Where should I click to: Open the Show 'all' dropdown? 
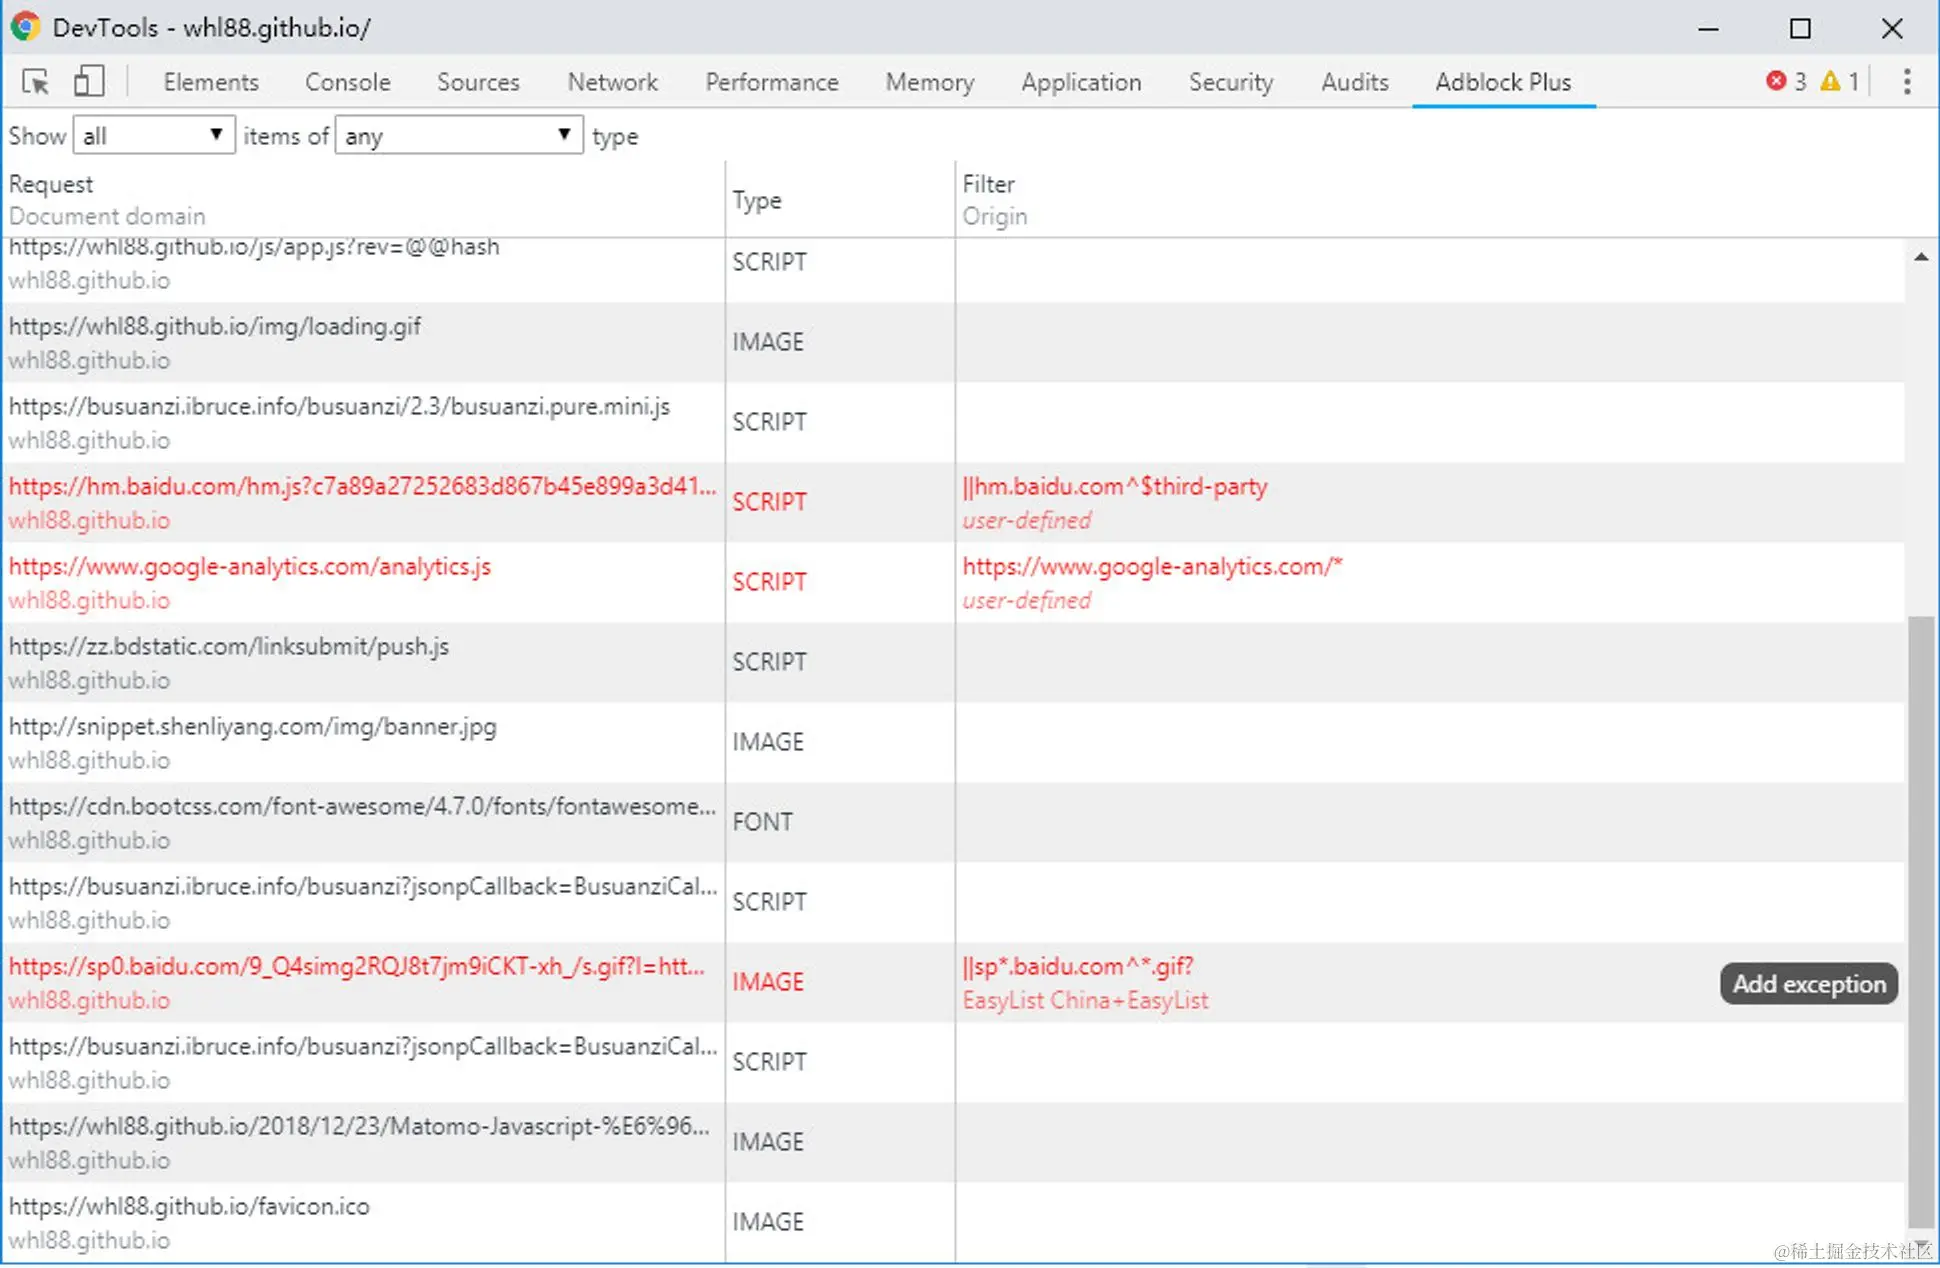click(153, 136)
